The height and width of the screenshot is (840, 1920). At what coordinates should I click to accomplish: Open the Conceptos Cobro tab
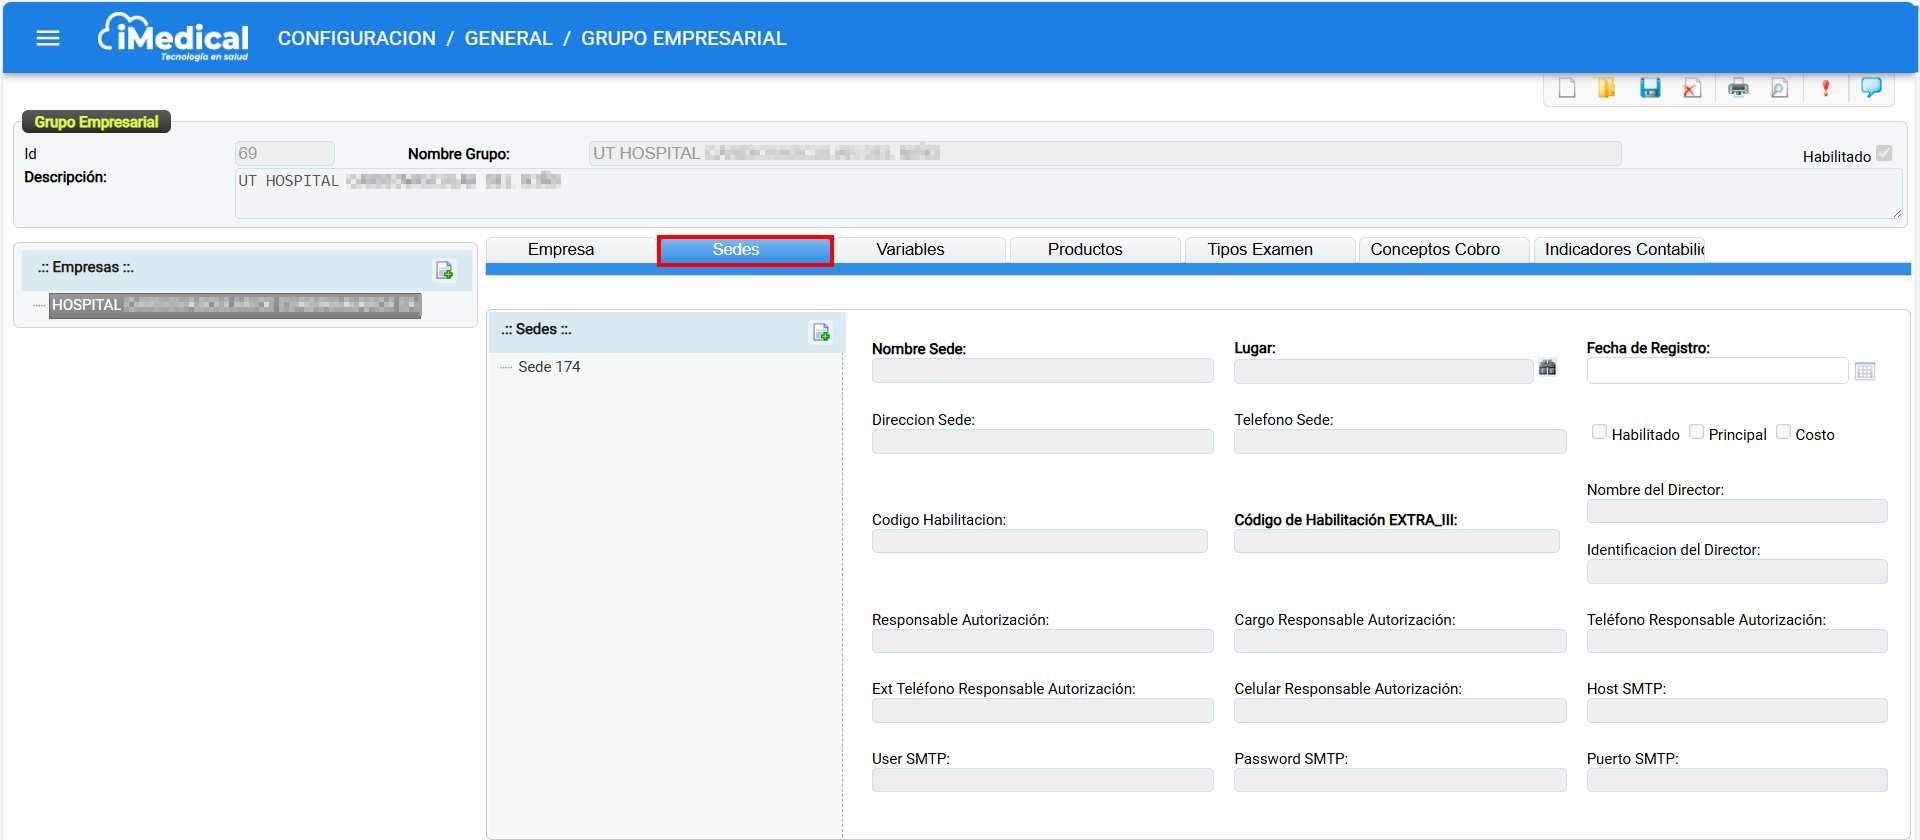pos(1435,250)
